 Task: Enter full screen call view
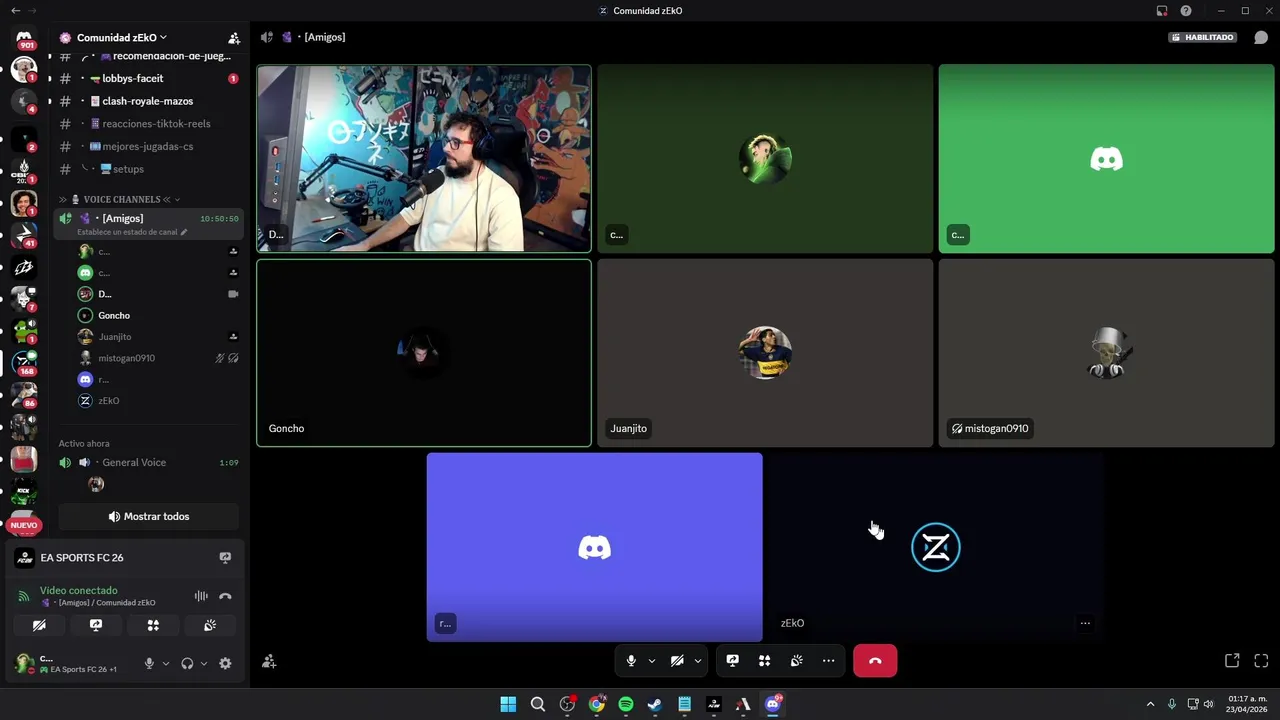(x=1261, y=661)
